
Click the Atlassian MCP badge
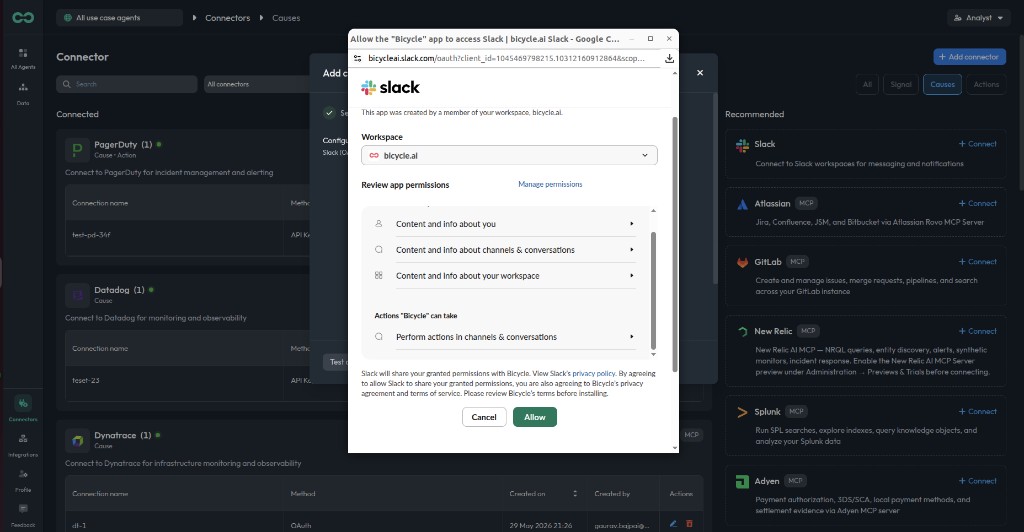click(x=807, y=204)
